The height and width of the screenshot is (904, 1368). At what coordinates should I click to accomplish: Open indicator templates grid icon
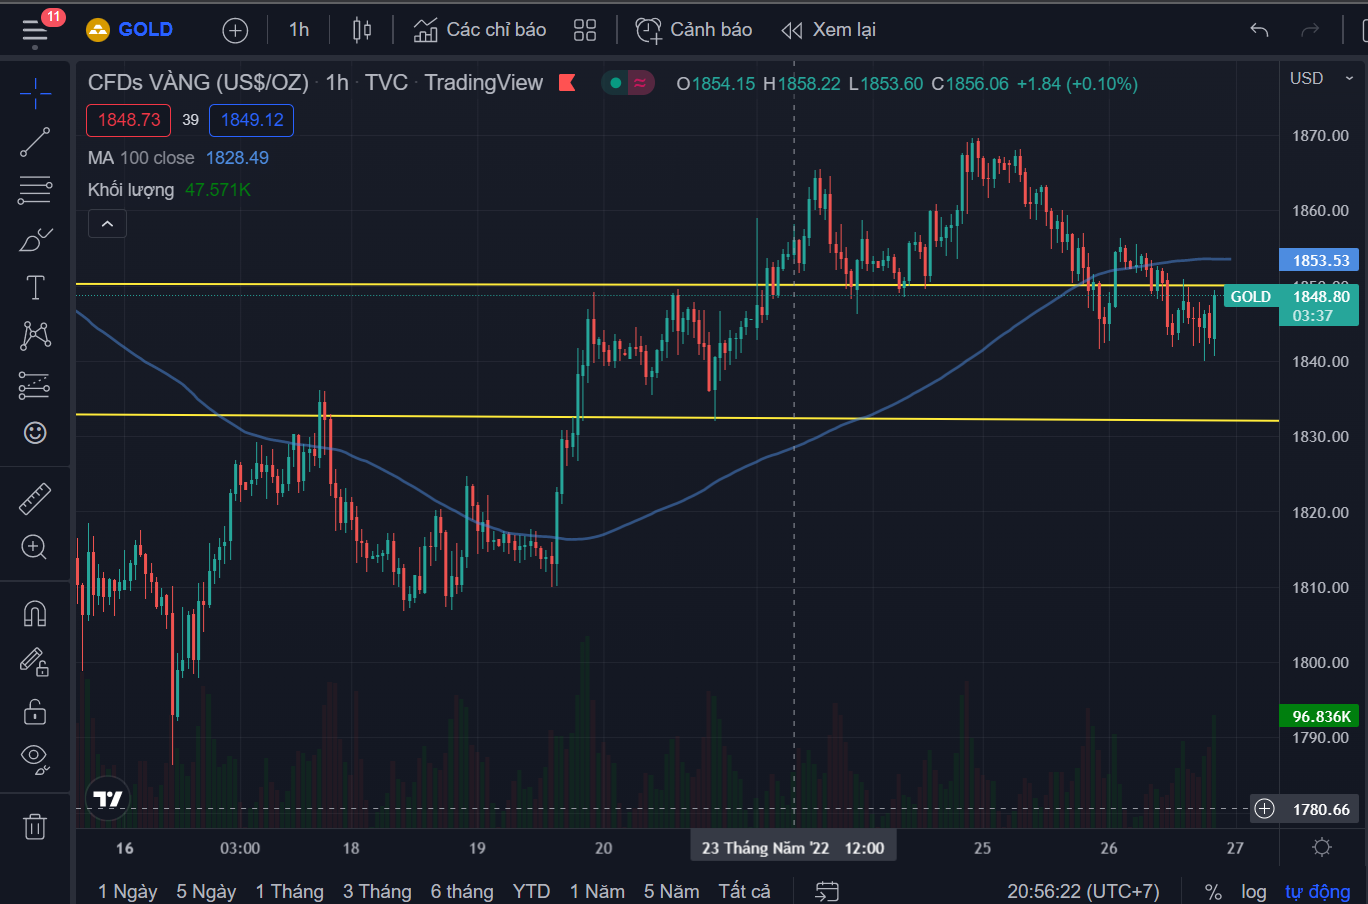585,30
